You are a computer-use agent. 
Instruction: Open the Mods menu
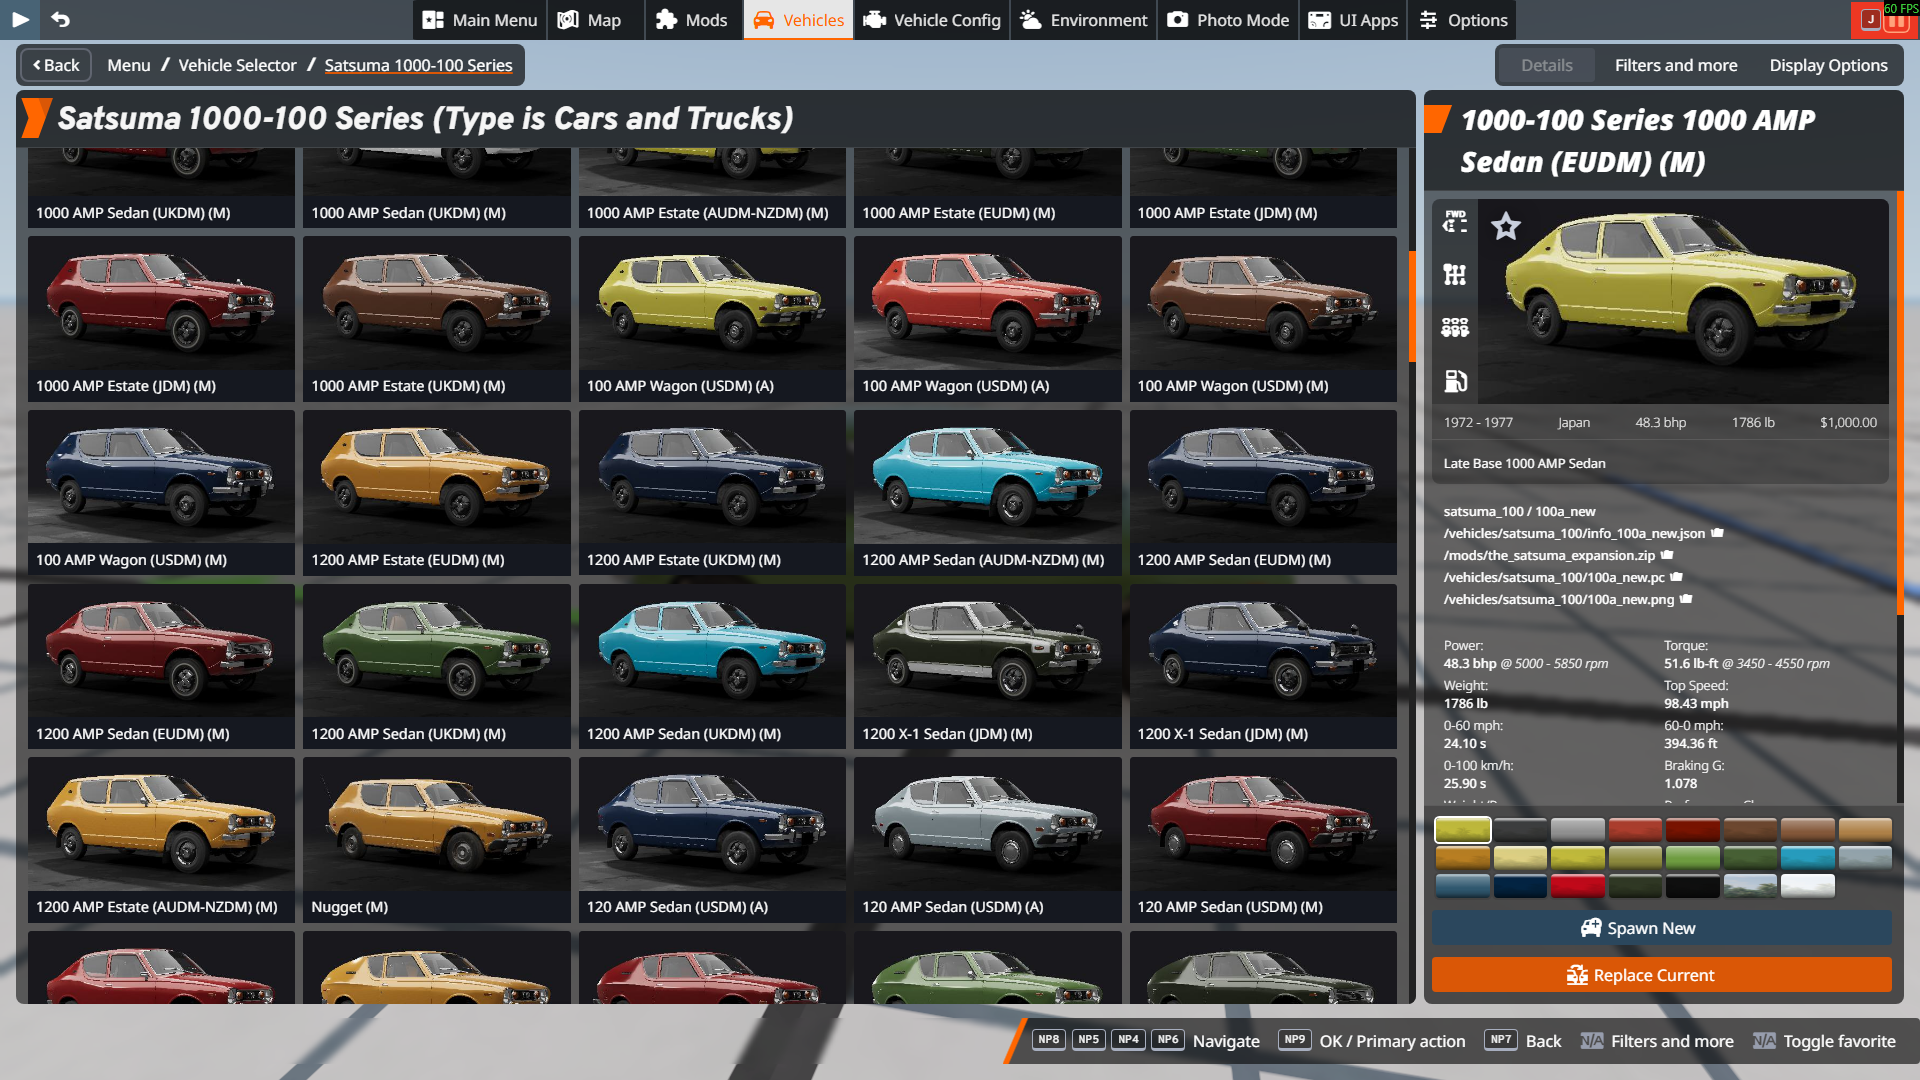coord(691,20)
